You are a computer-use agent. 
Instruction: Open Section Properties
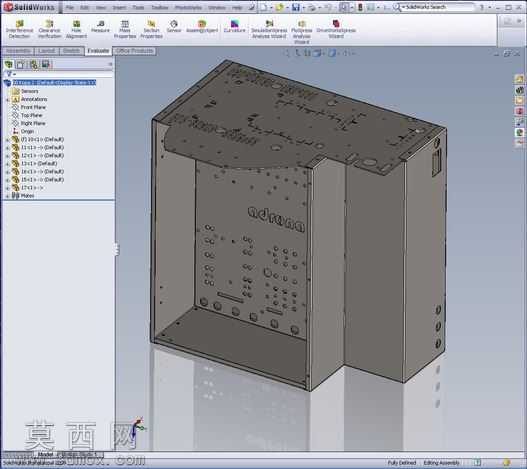click(151, 29)
